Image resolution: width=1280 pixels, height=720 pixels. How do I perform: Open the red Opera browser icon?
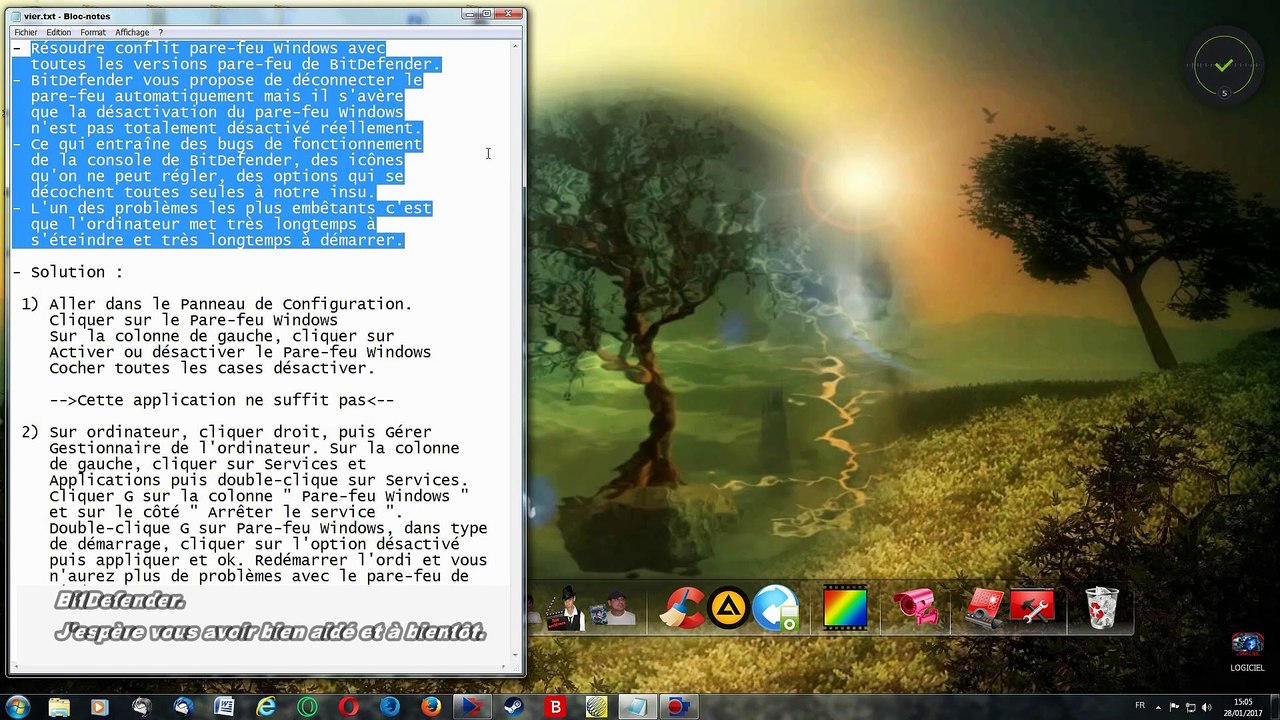tap(348, 707)
